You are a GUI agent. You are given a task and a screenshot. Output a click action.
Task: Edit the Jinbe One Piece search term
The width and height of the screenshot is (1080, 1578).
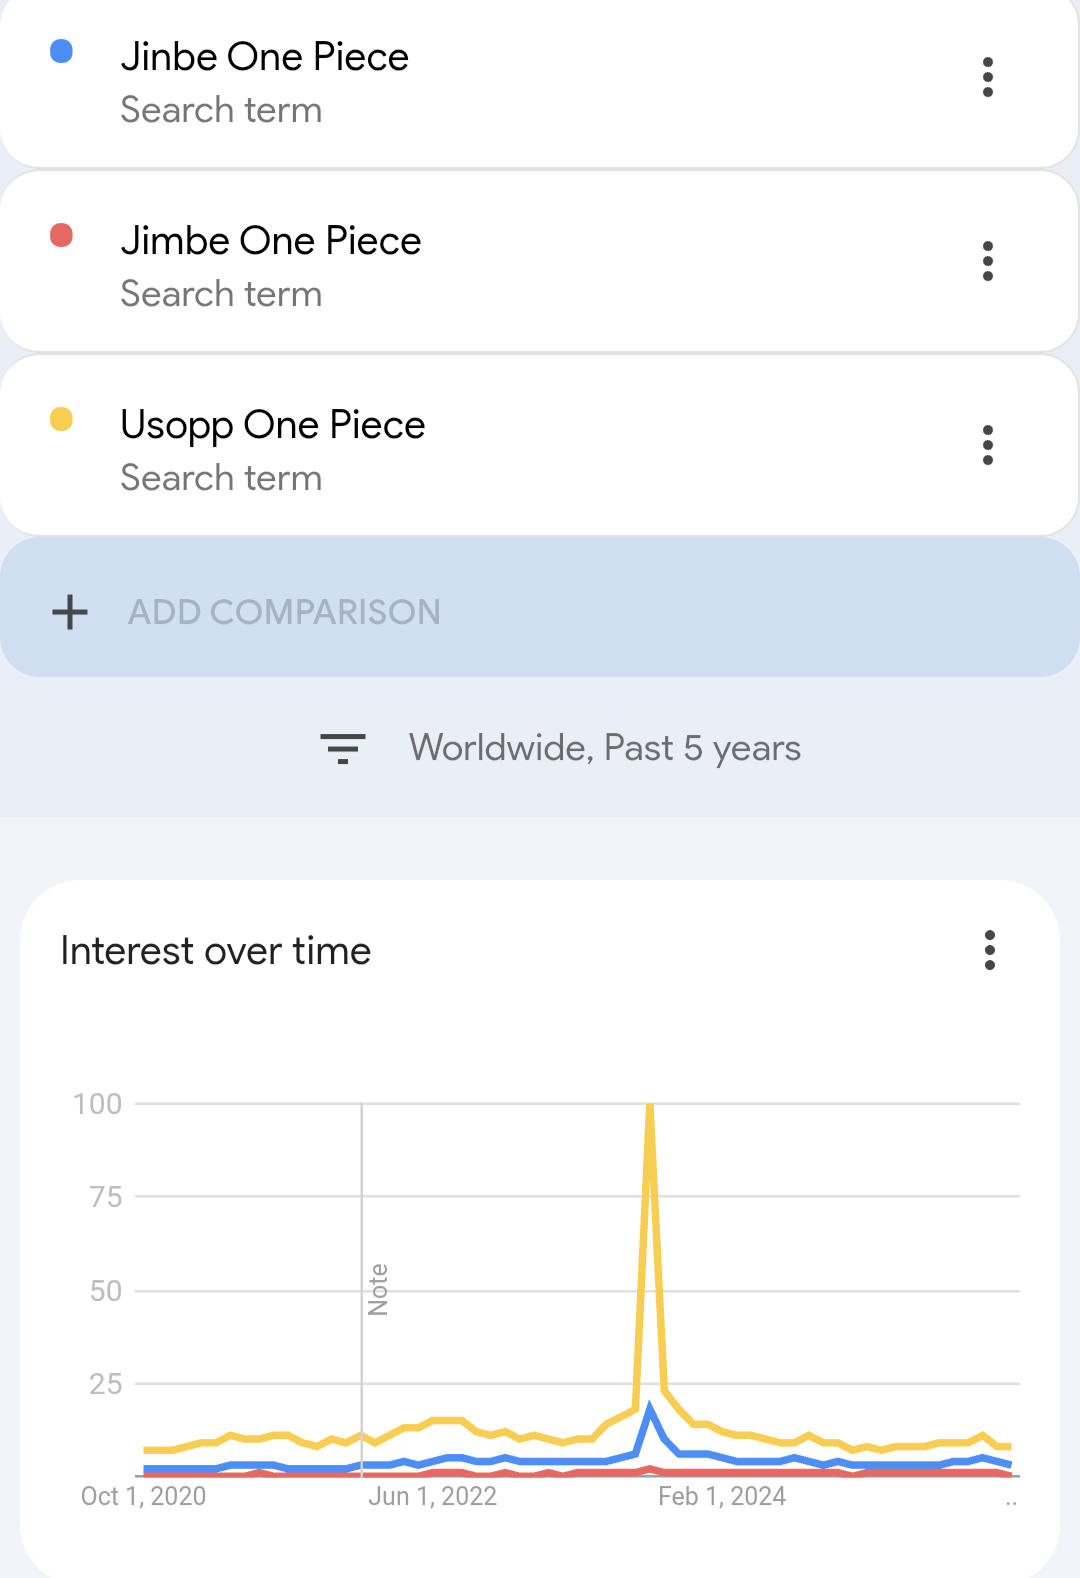click(x=265, y=57)
